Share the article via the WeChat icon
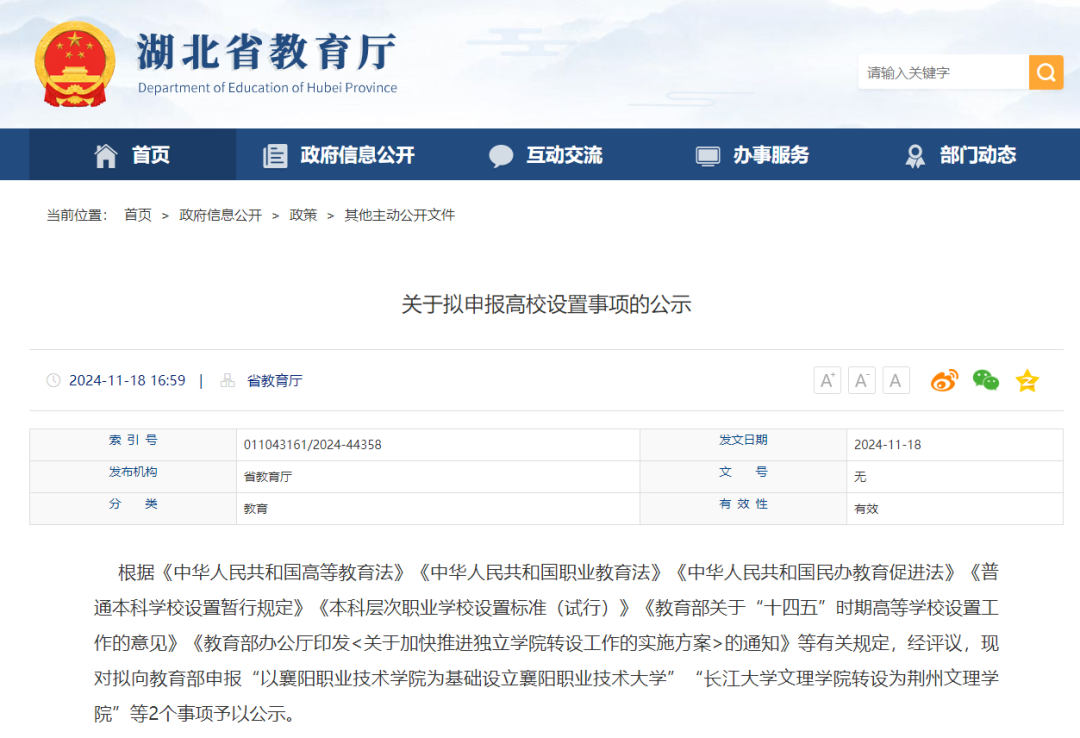The width and height of the screenshot is (1080, 738). (x=985, y=380)
